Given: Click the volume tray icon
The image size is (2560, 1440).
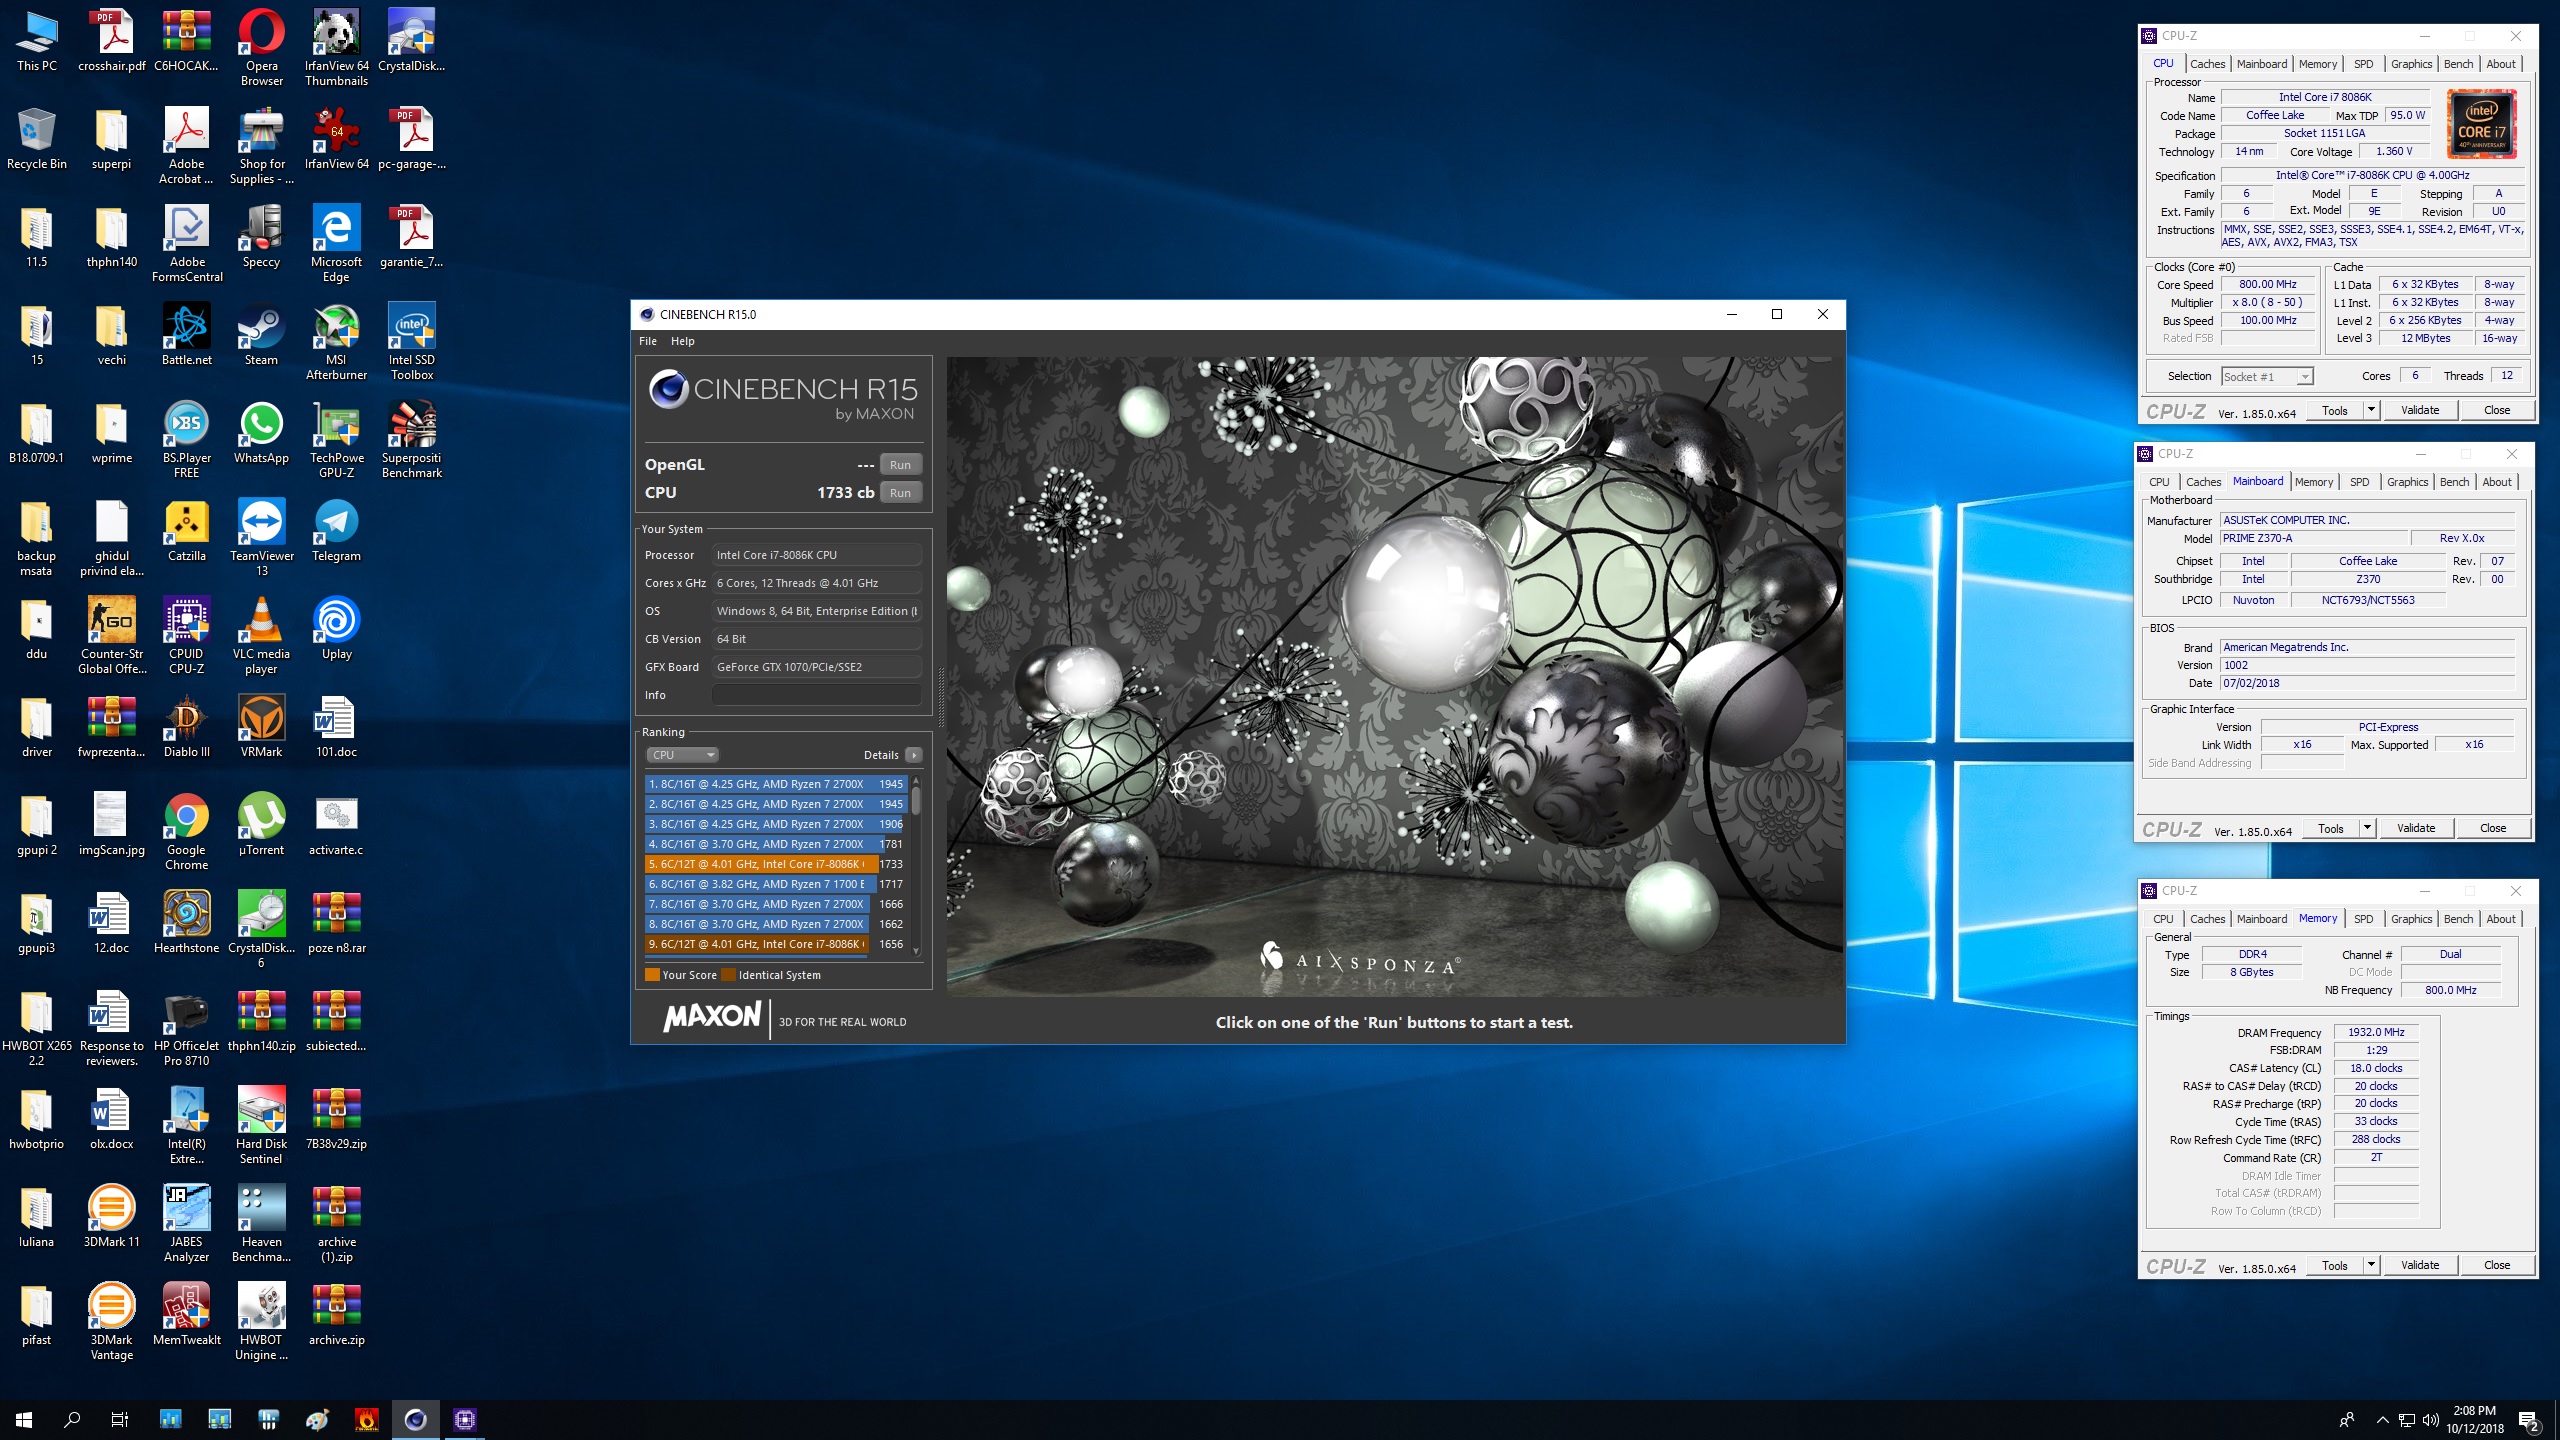Looking at the screenshot, I should coord(2431,1420).
